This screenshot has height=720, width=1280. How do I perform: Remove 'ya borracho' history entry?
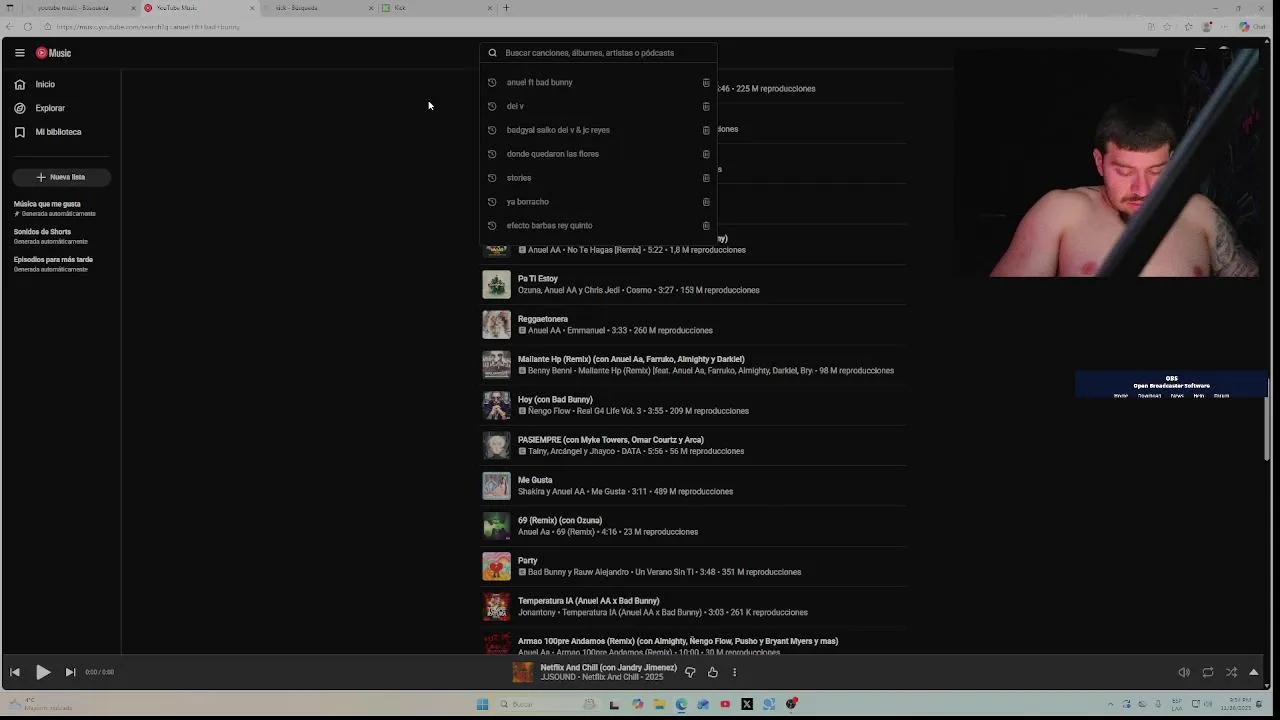(706, 202)
